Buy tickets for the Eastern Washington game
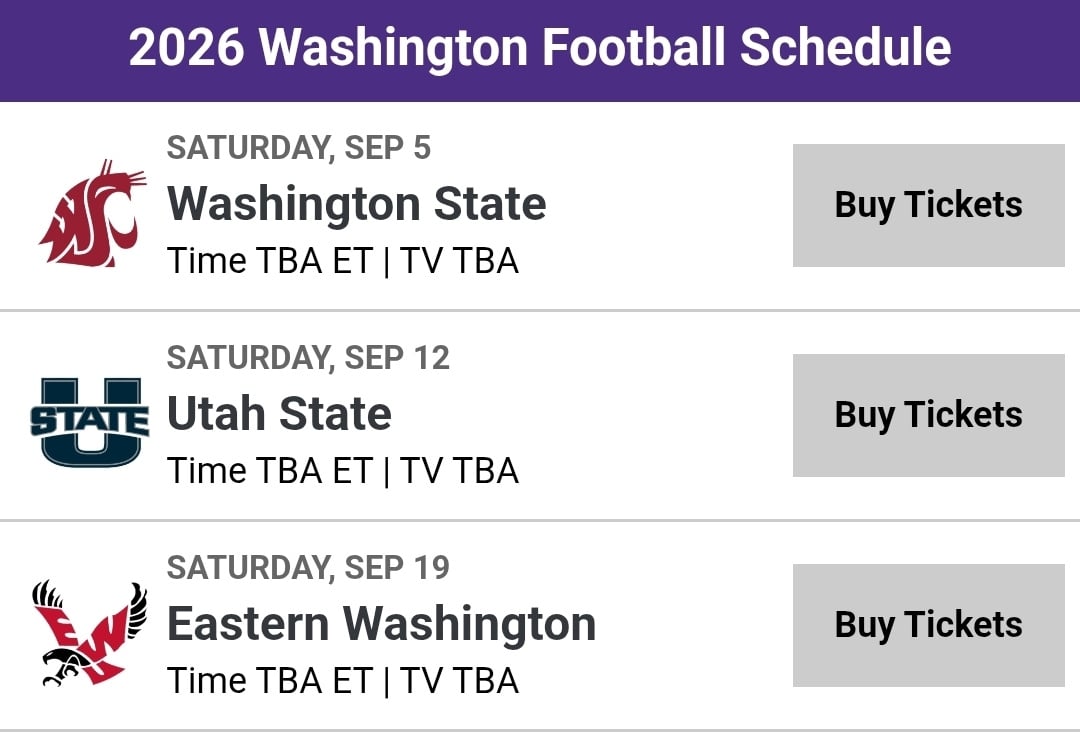 (x=928, y=625)
